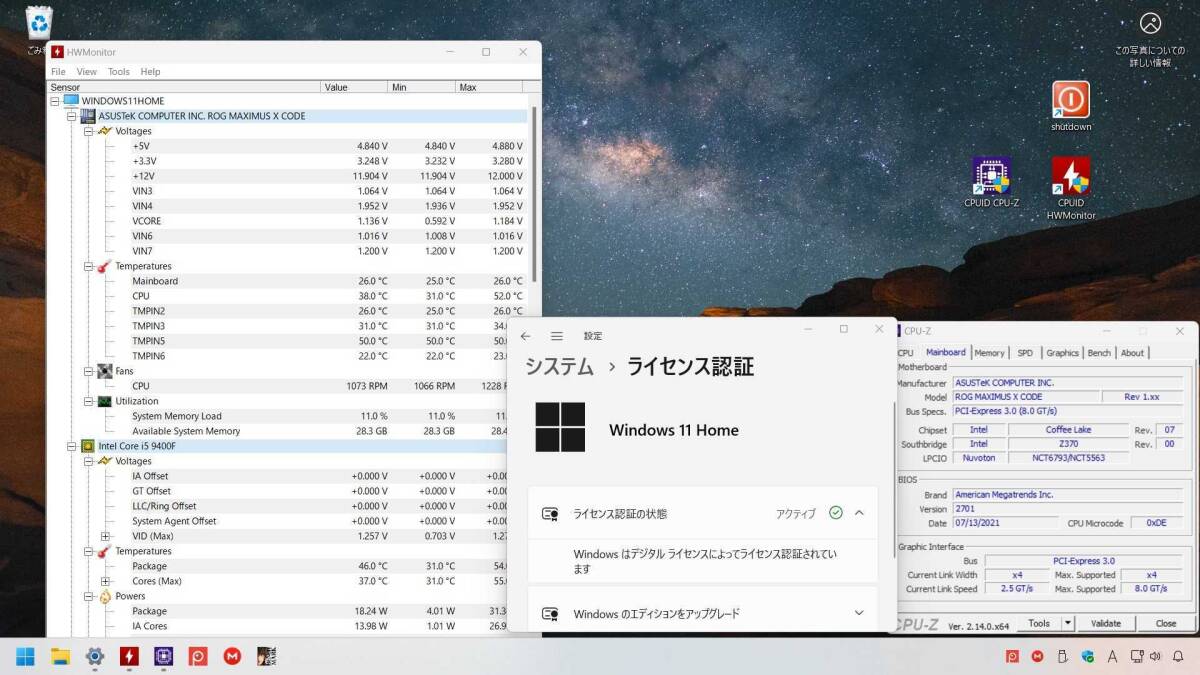
Task: Open the Recycle Bin desktop icon
Action: 39,24
